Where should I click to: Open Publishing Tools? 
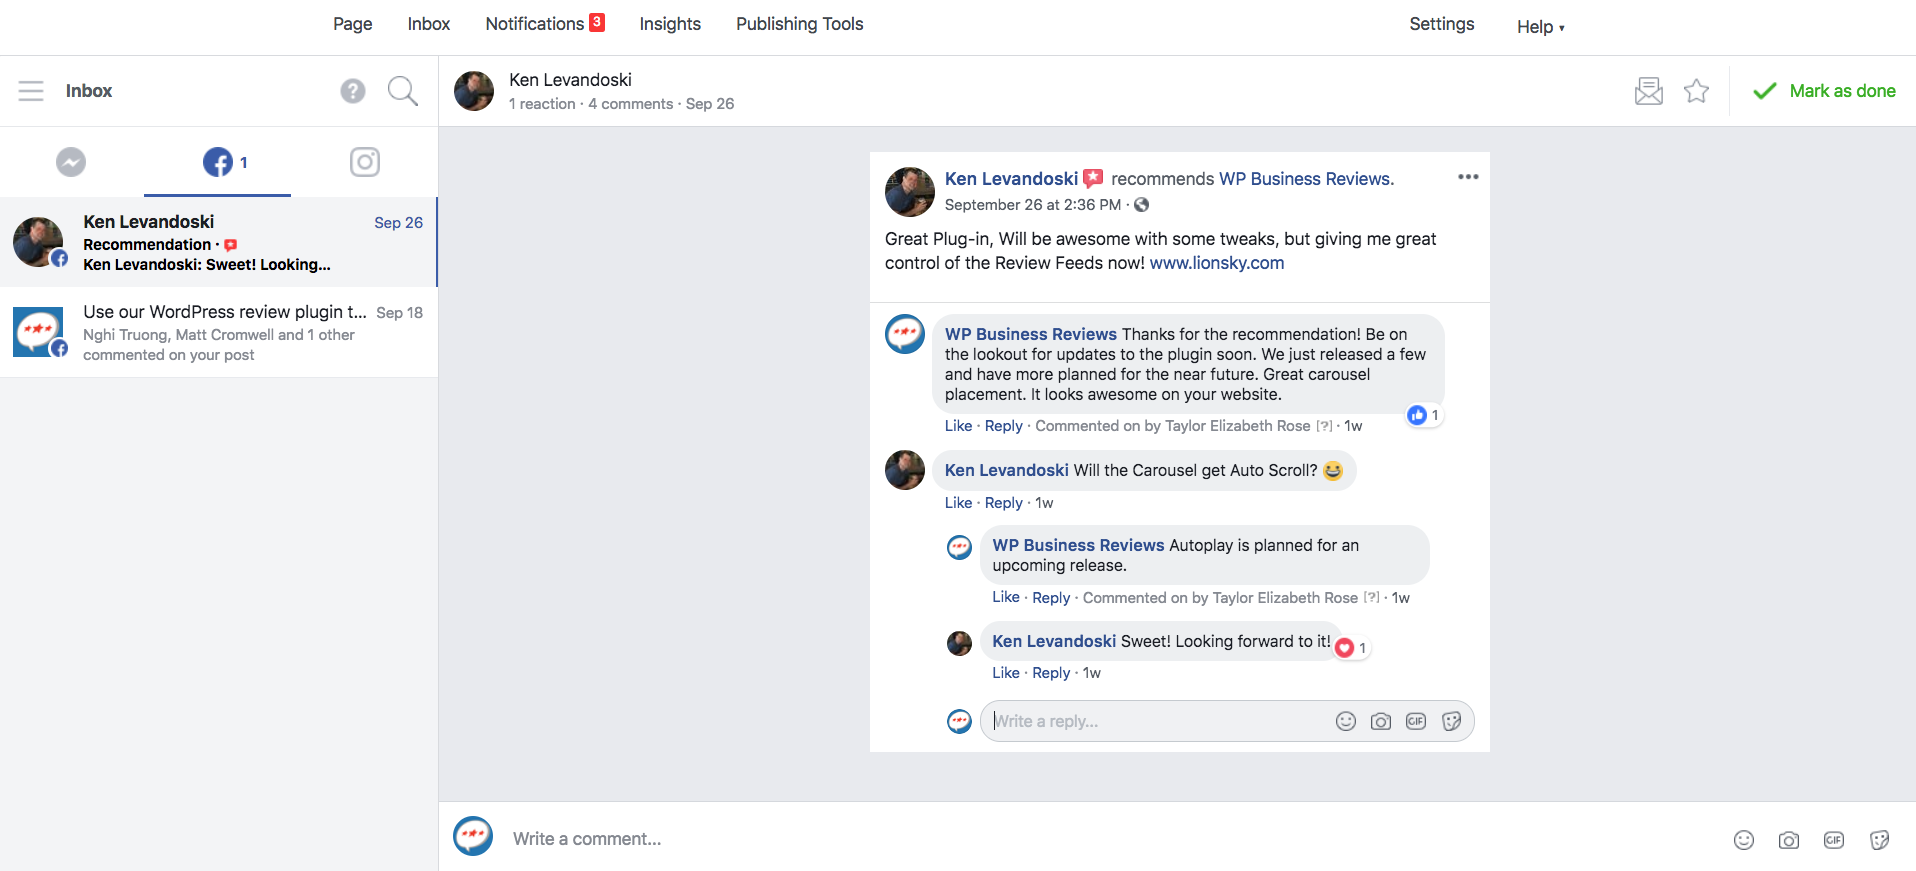800,24
